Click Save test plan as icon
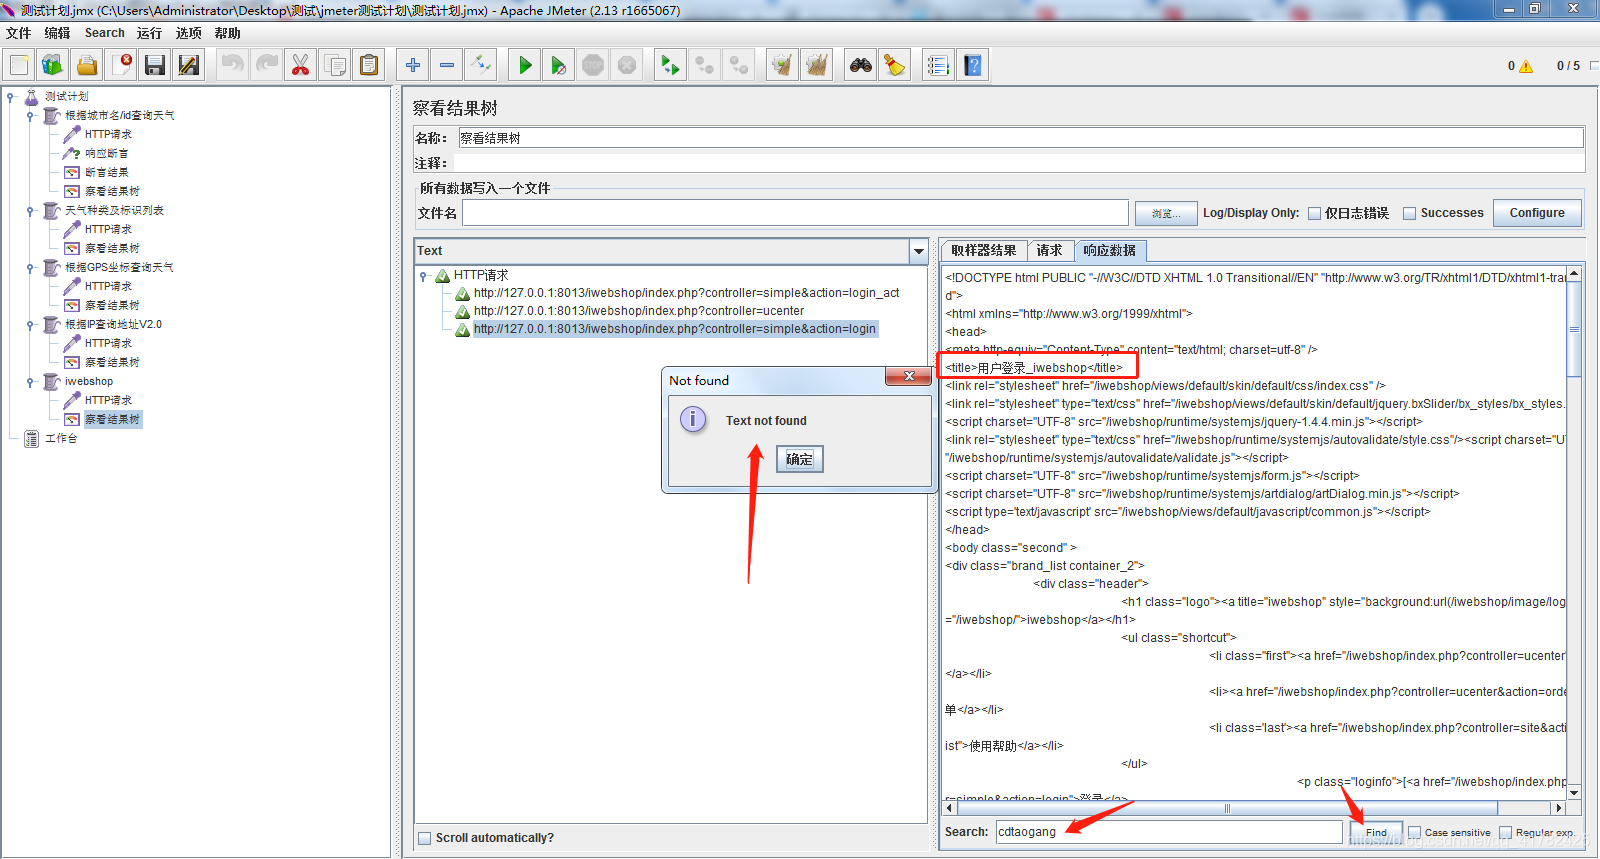The height and width of the screenshot is (859, 1600). tap(188, 66)
